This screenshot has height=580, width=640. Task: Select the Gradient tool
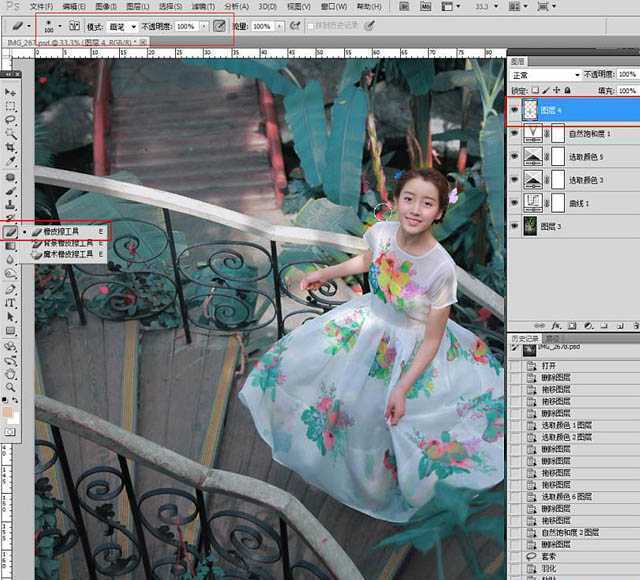click(10, 245)
